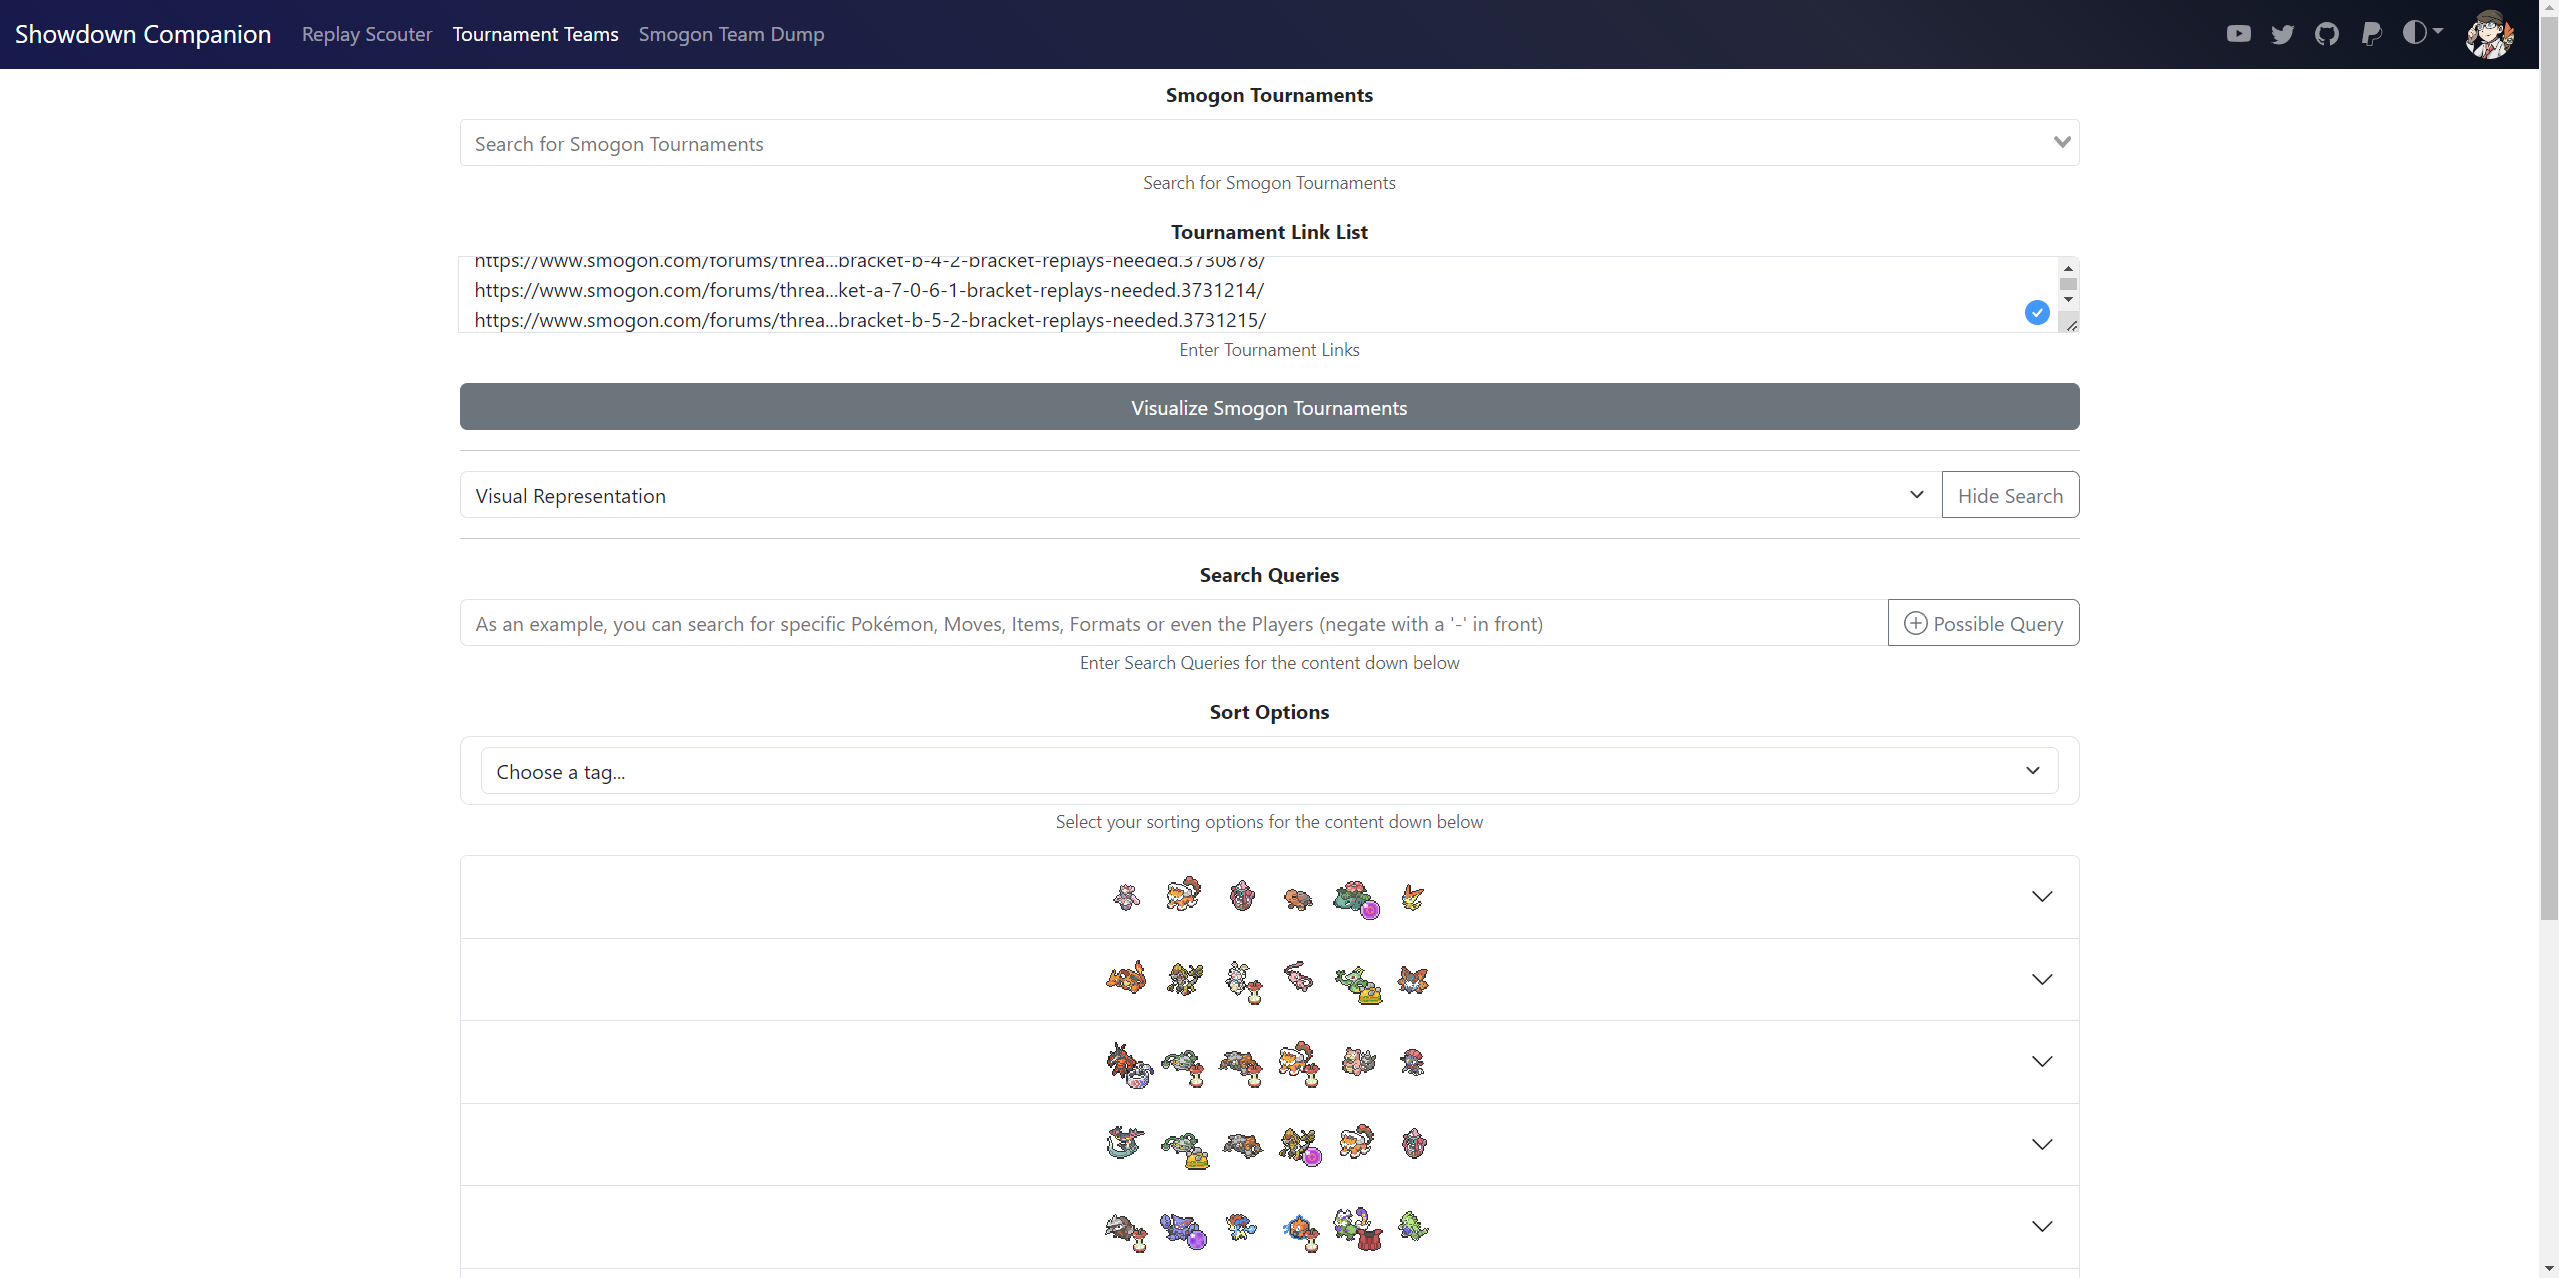Click the Sort Options heading
2559x1278 pixels.
pyautogui.click(x=1269, y=712)
